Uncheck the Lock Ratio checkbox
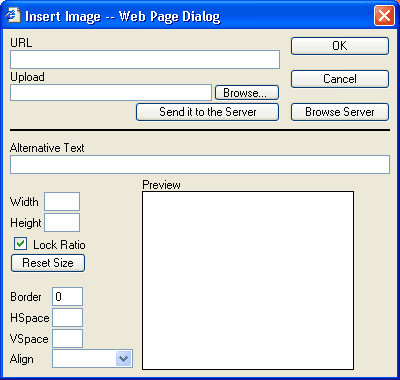 [x=20, y=244]
